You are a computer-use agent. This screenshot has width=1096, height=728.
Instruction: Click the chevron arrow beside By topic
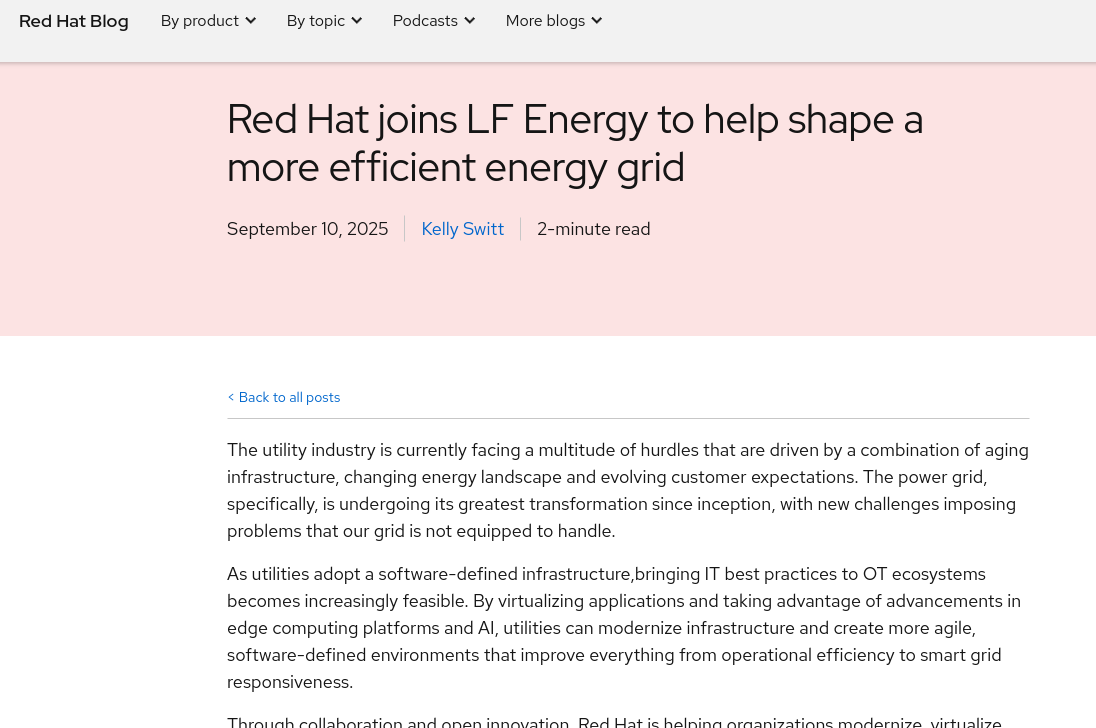pos(356,21)
